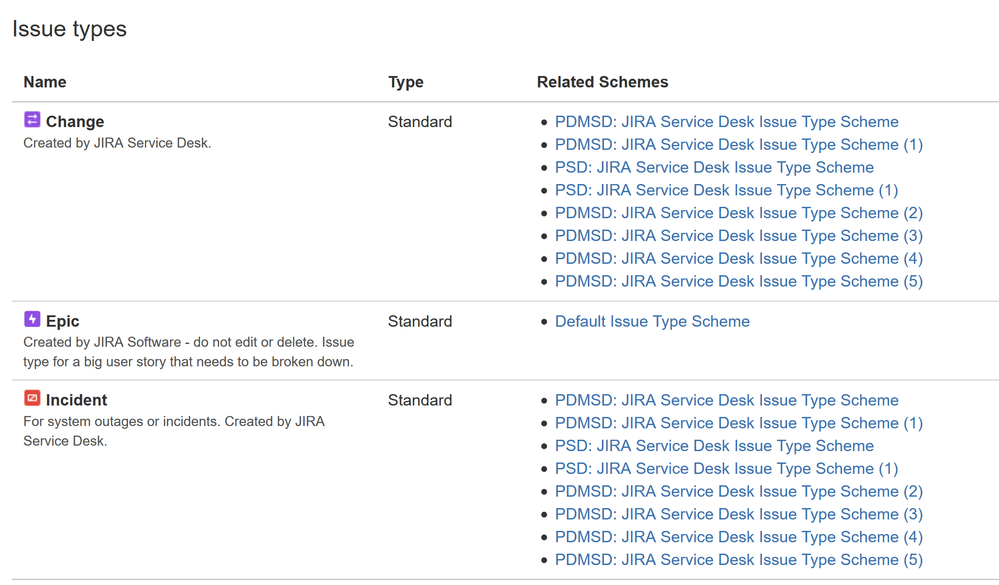Open PDMSD scheme (2) link in Incident row

coord(738,491)
